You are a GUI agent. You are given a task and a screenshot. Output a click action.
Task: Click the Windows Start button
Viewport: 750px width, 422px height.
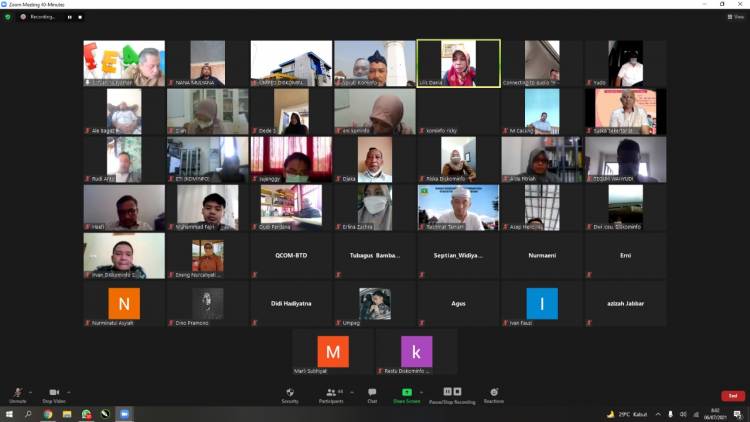coord(8,414)
